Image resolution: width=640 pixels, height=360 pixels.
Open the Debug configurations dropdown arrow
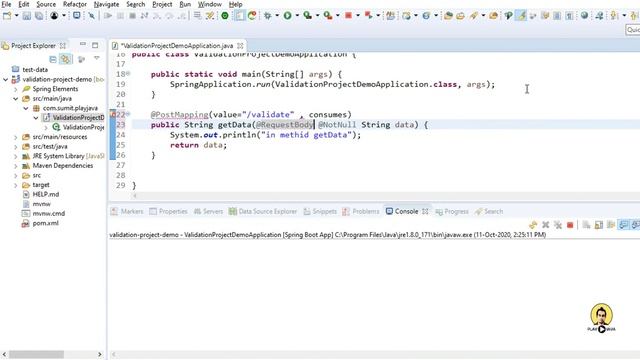tap(277, 16)
